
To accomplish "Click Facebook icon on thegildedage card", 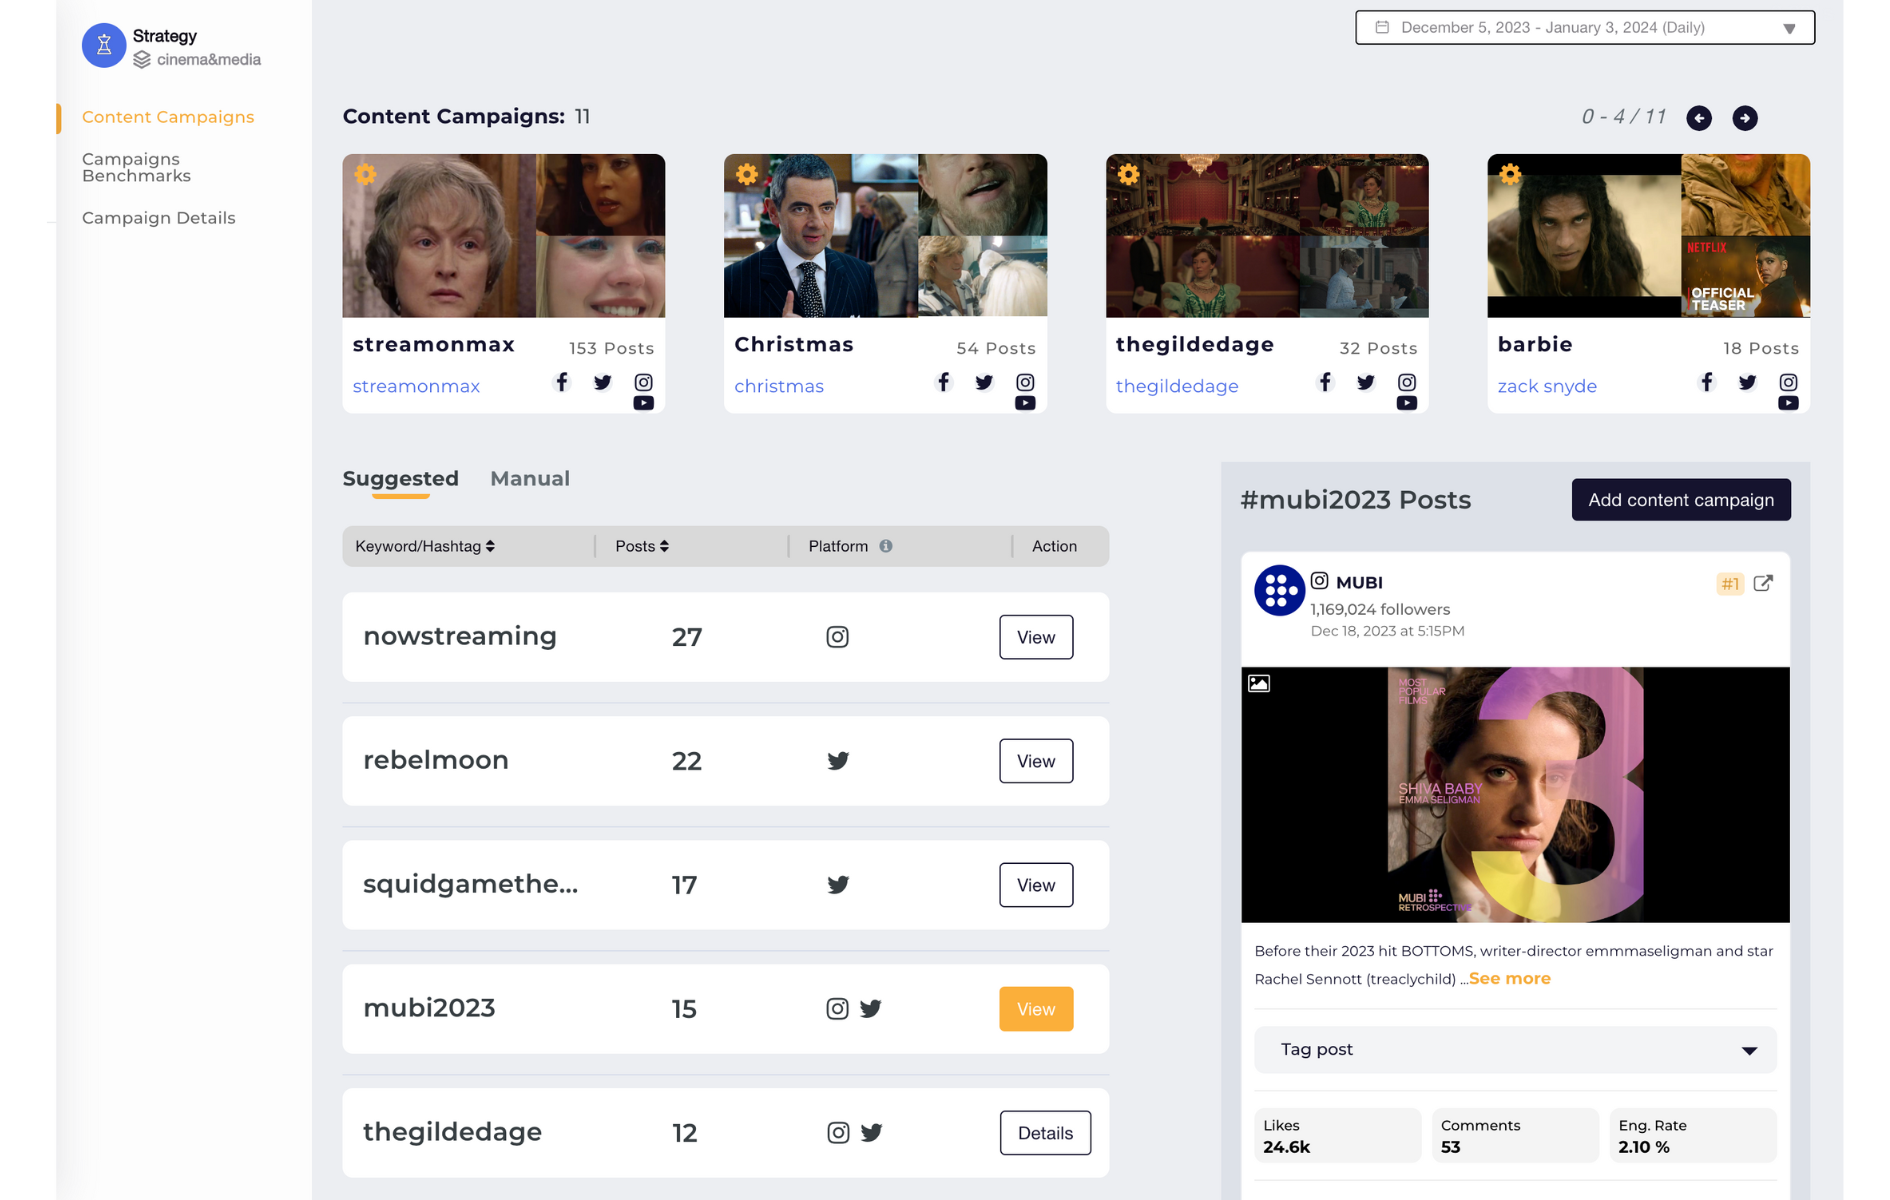I will (x=1325, y=382).
